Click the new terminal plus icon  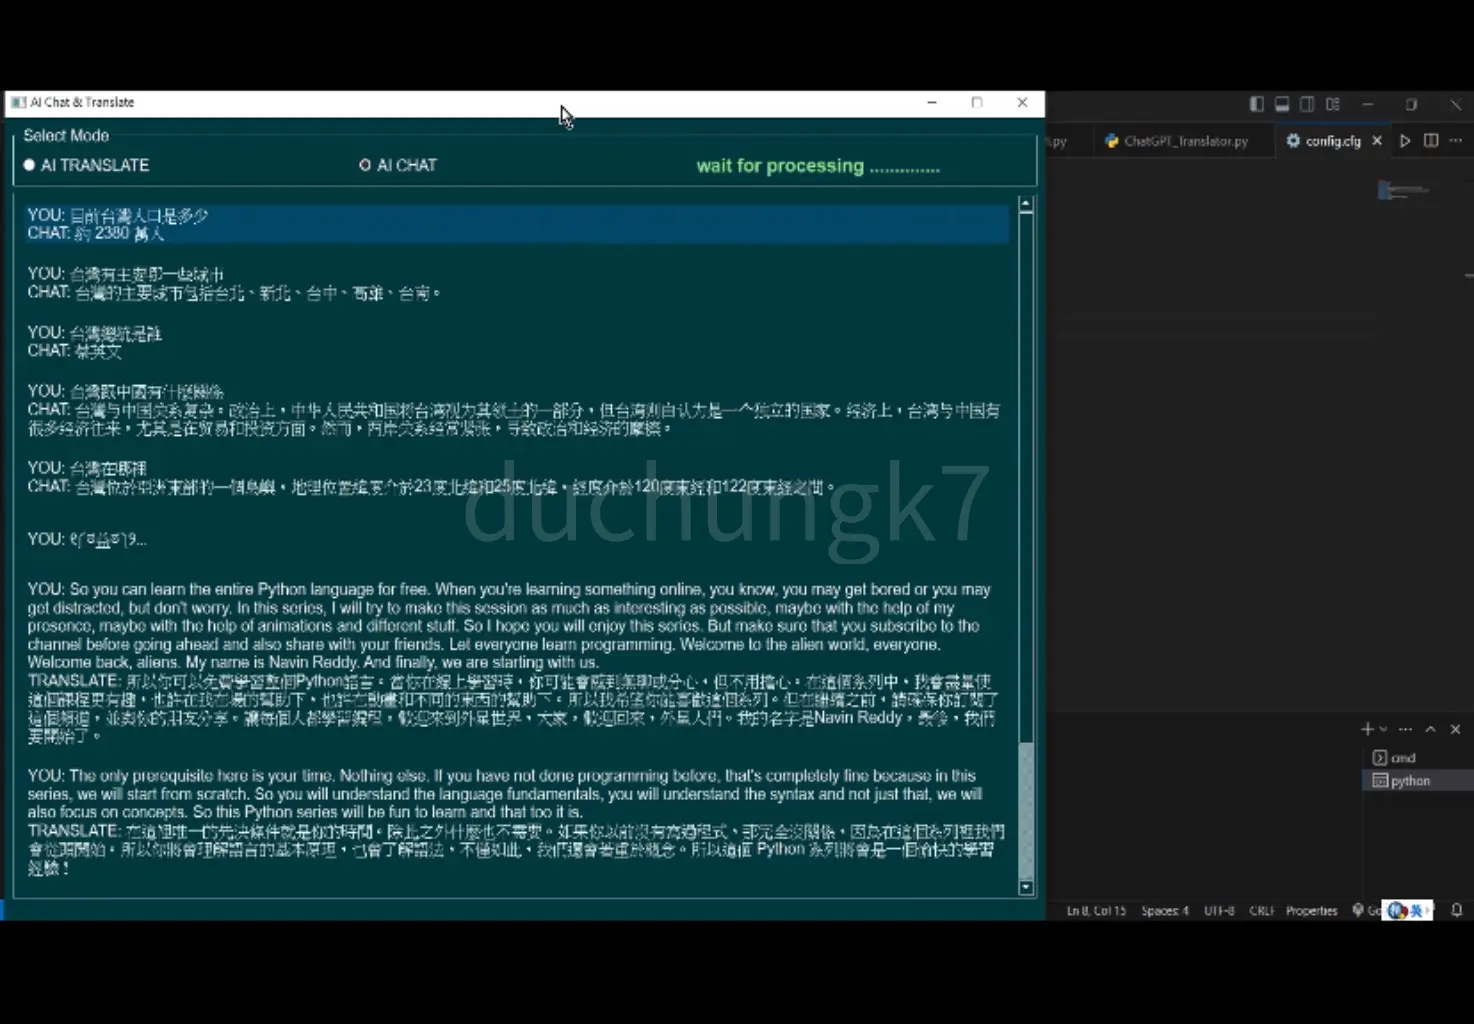(1367, 729)
